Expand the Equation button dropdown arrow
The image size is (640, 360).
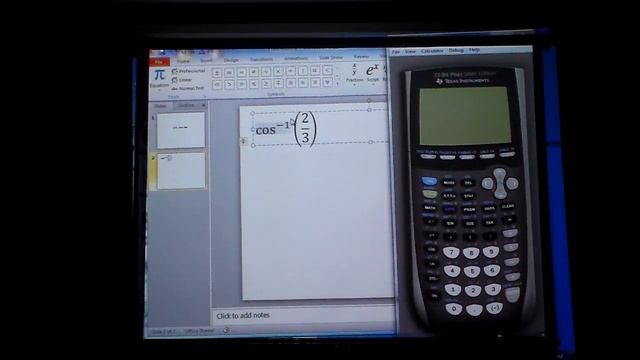(x=159, y=90)
